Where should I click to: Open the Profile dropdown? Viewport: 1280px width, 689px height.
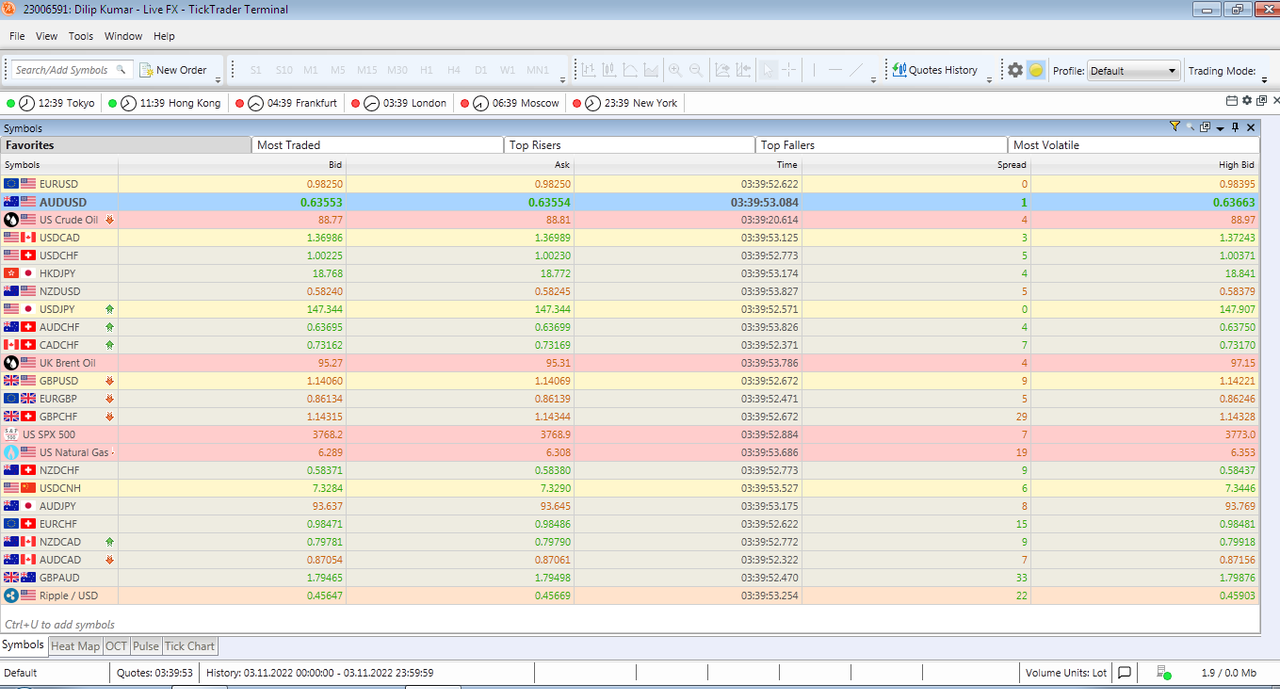click(x=1134, y=71)
